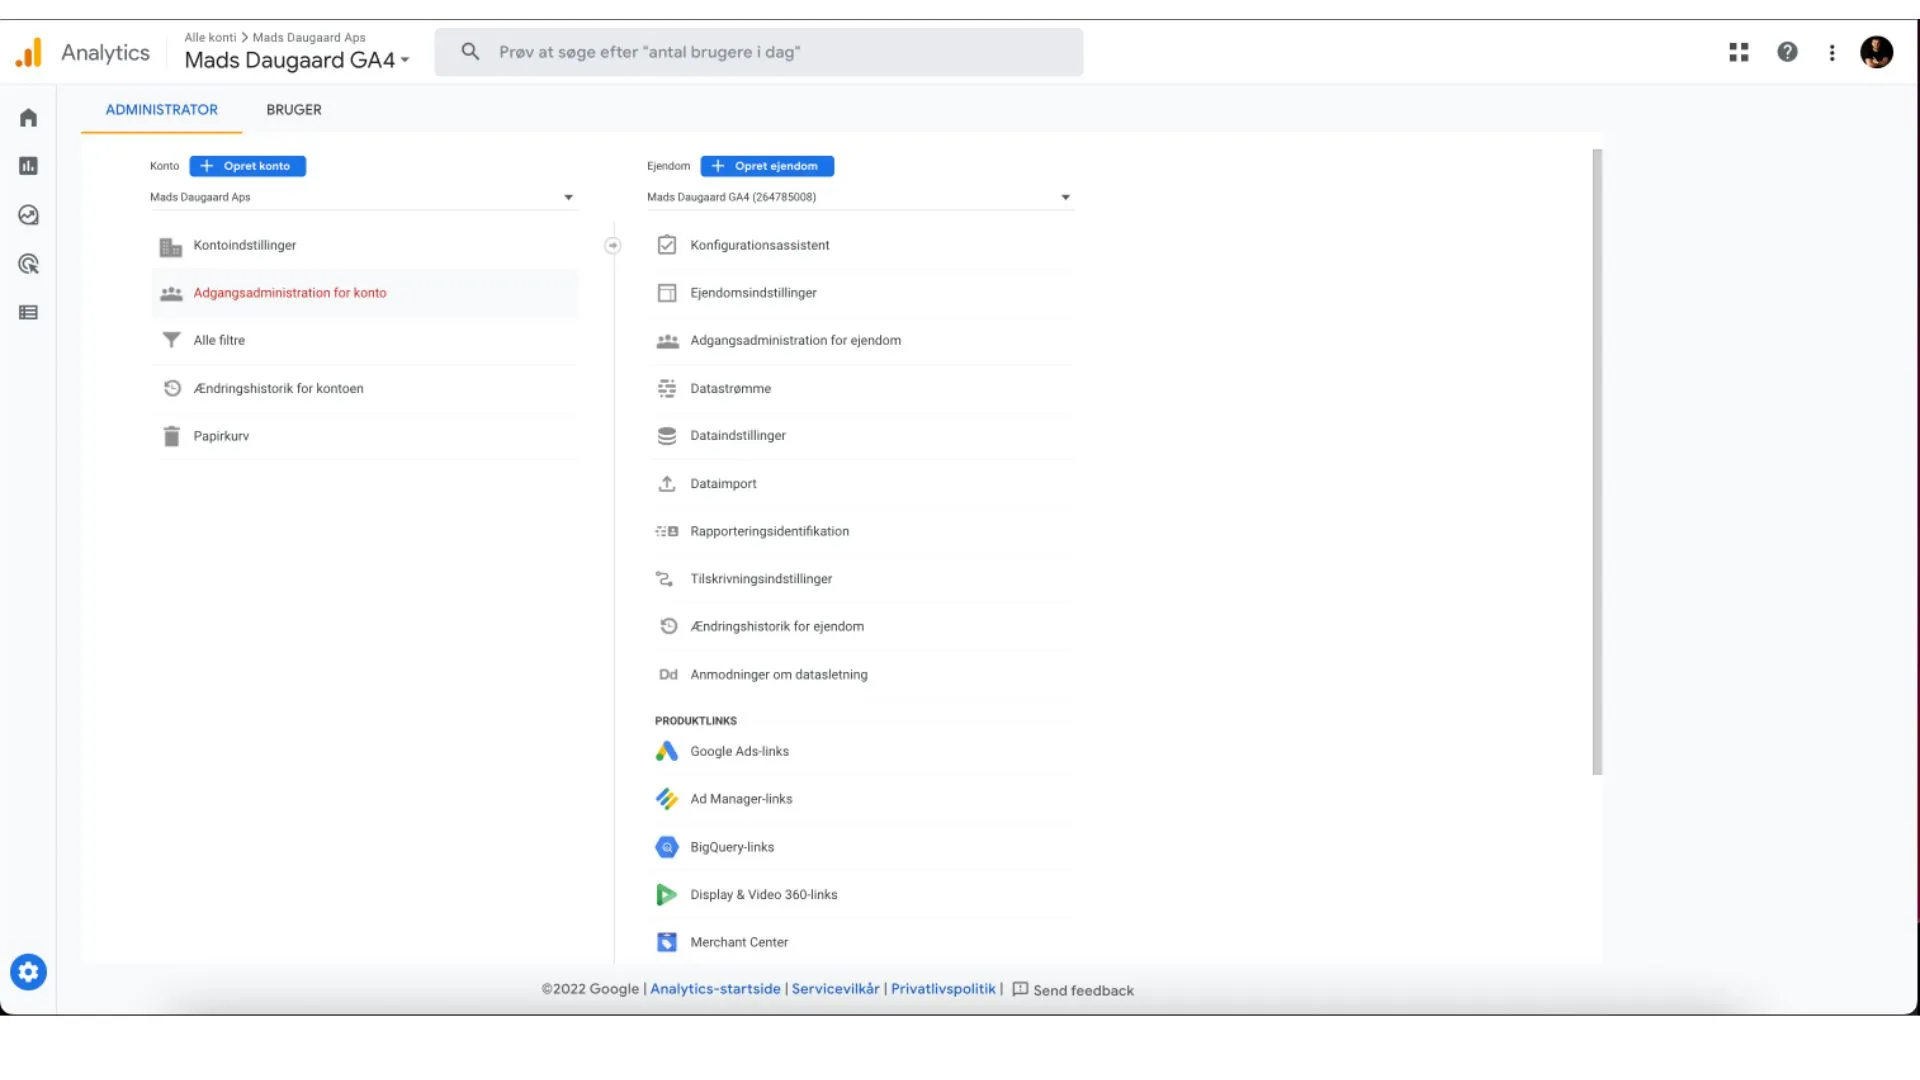Click the Google Analytics logo

tap(29, 52)
